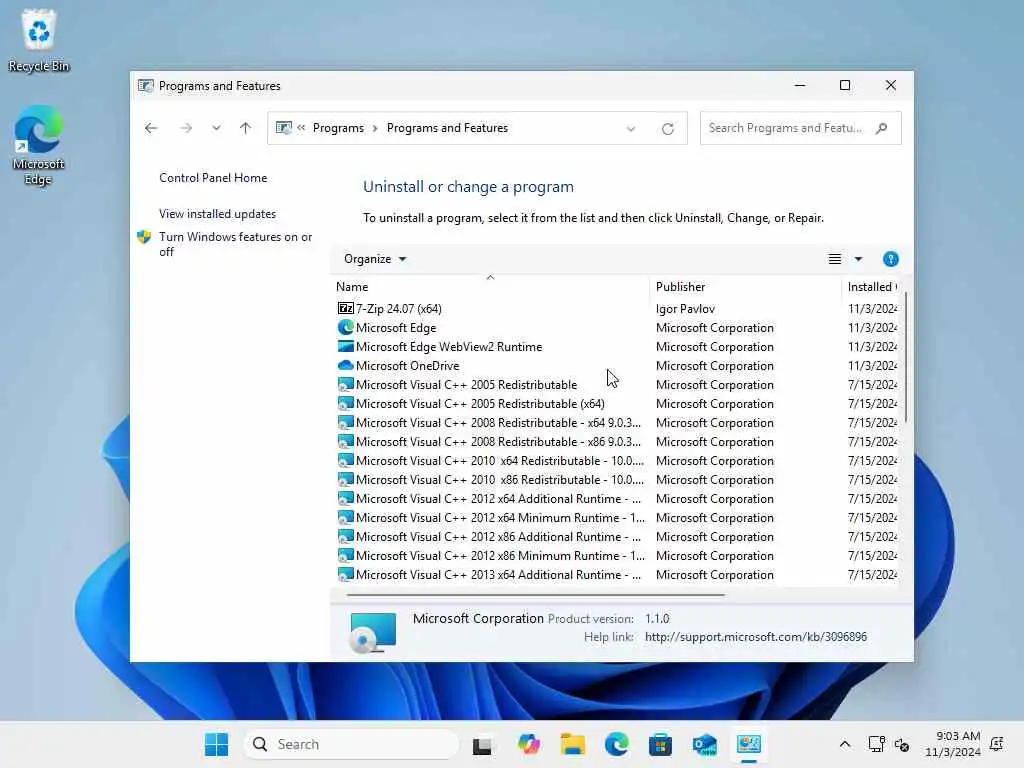Select Visual C++ 2008 Redistributable x64 9.0.3 row
Viewport: 1024px width, 768px height.
(x=617, y=423)
